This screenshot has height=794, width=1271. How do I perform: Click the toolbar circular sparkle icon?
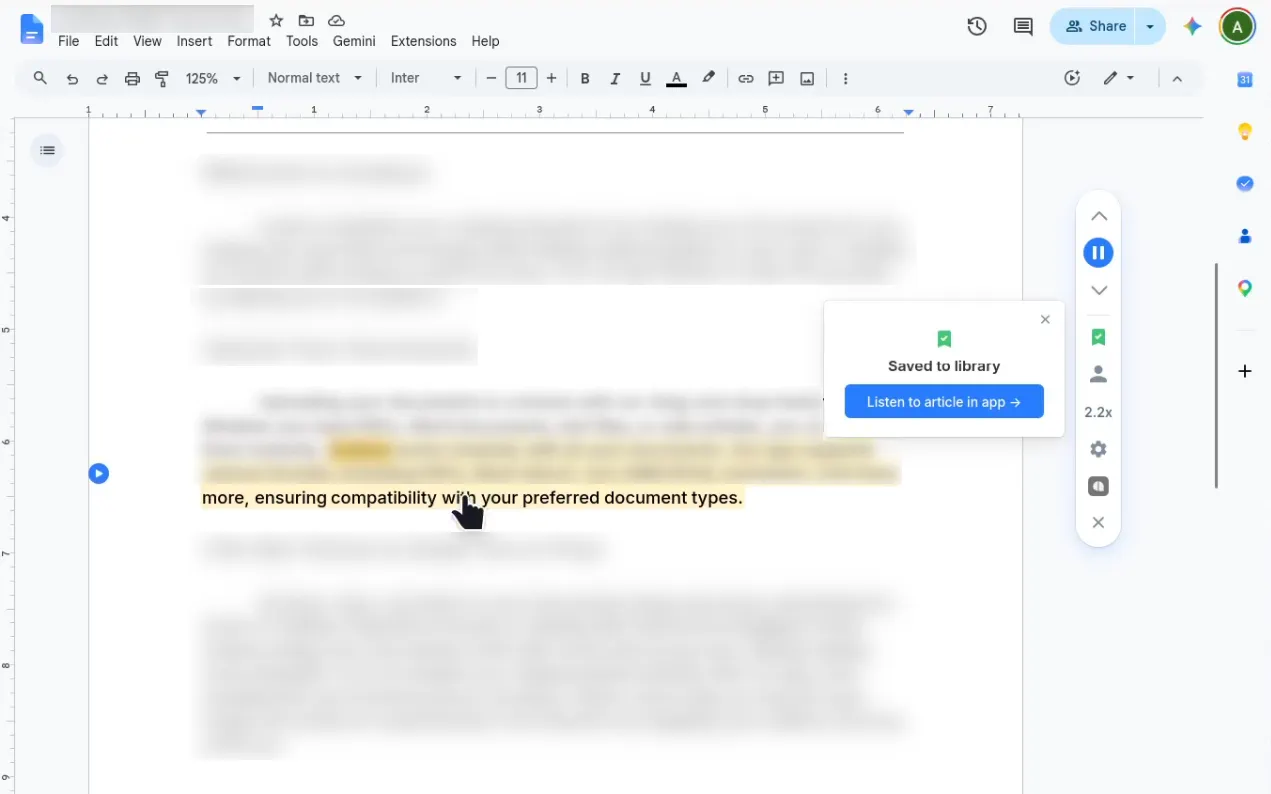(1072, 78)
